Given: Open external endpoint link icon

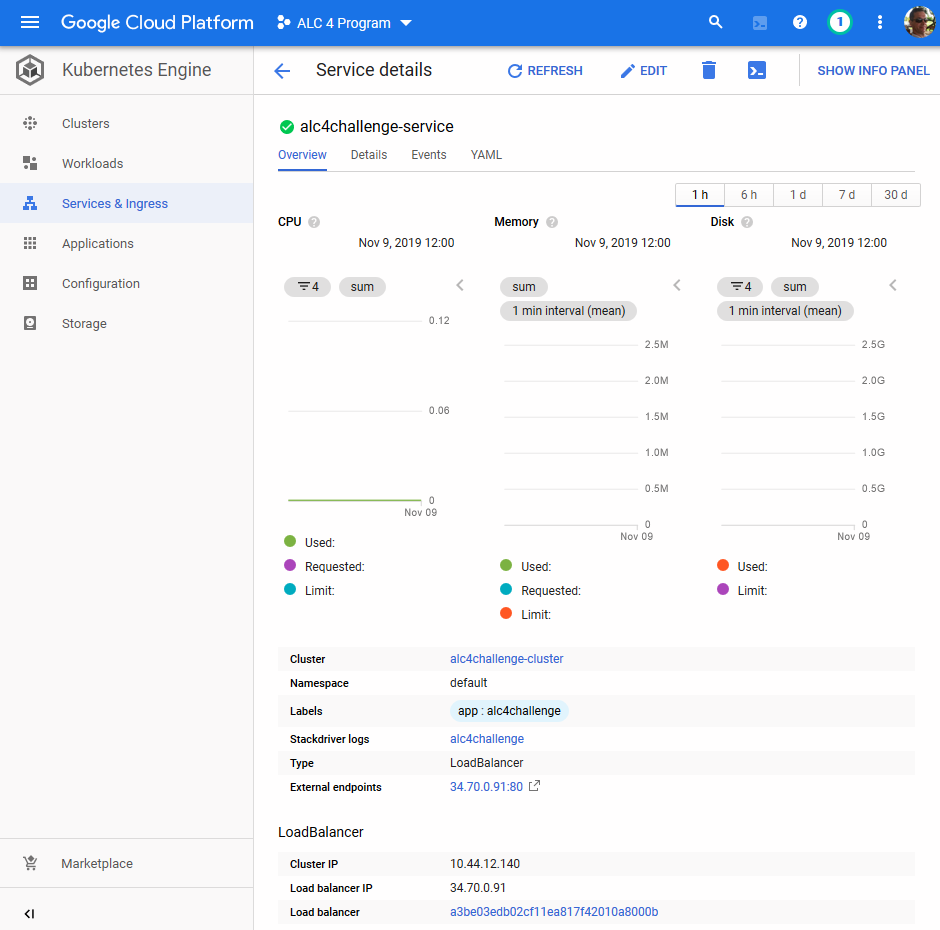Looking at the screenshot, I should pyautogui.click(x=534, y=785).
